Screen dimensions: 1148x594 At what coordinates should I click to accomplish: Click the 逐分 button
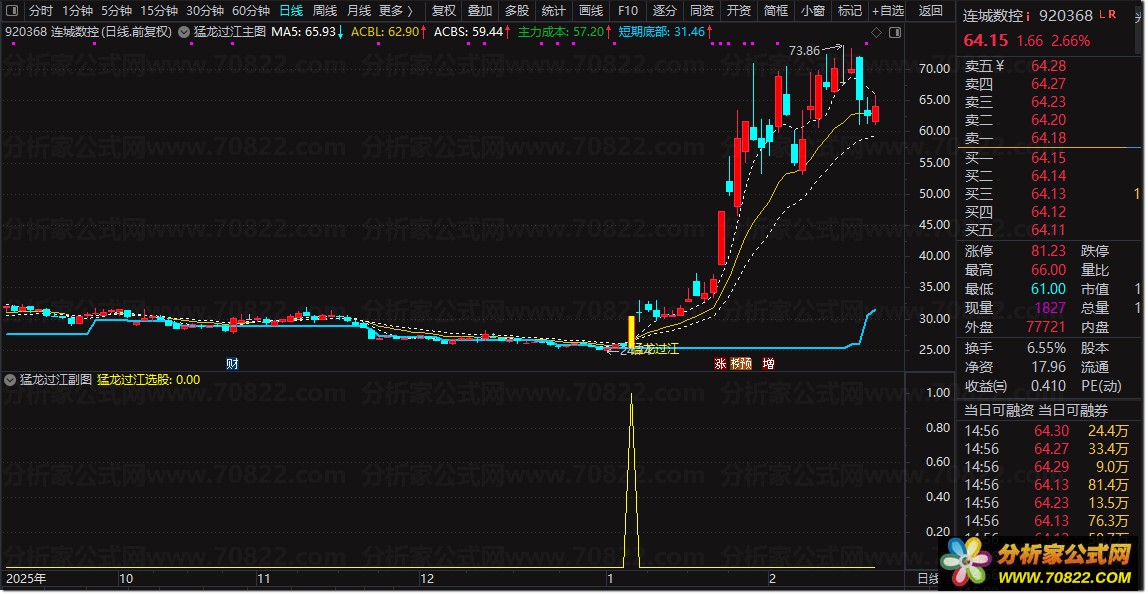664,11
